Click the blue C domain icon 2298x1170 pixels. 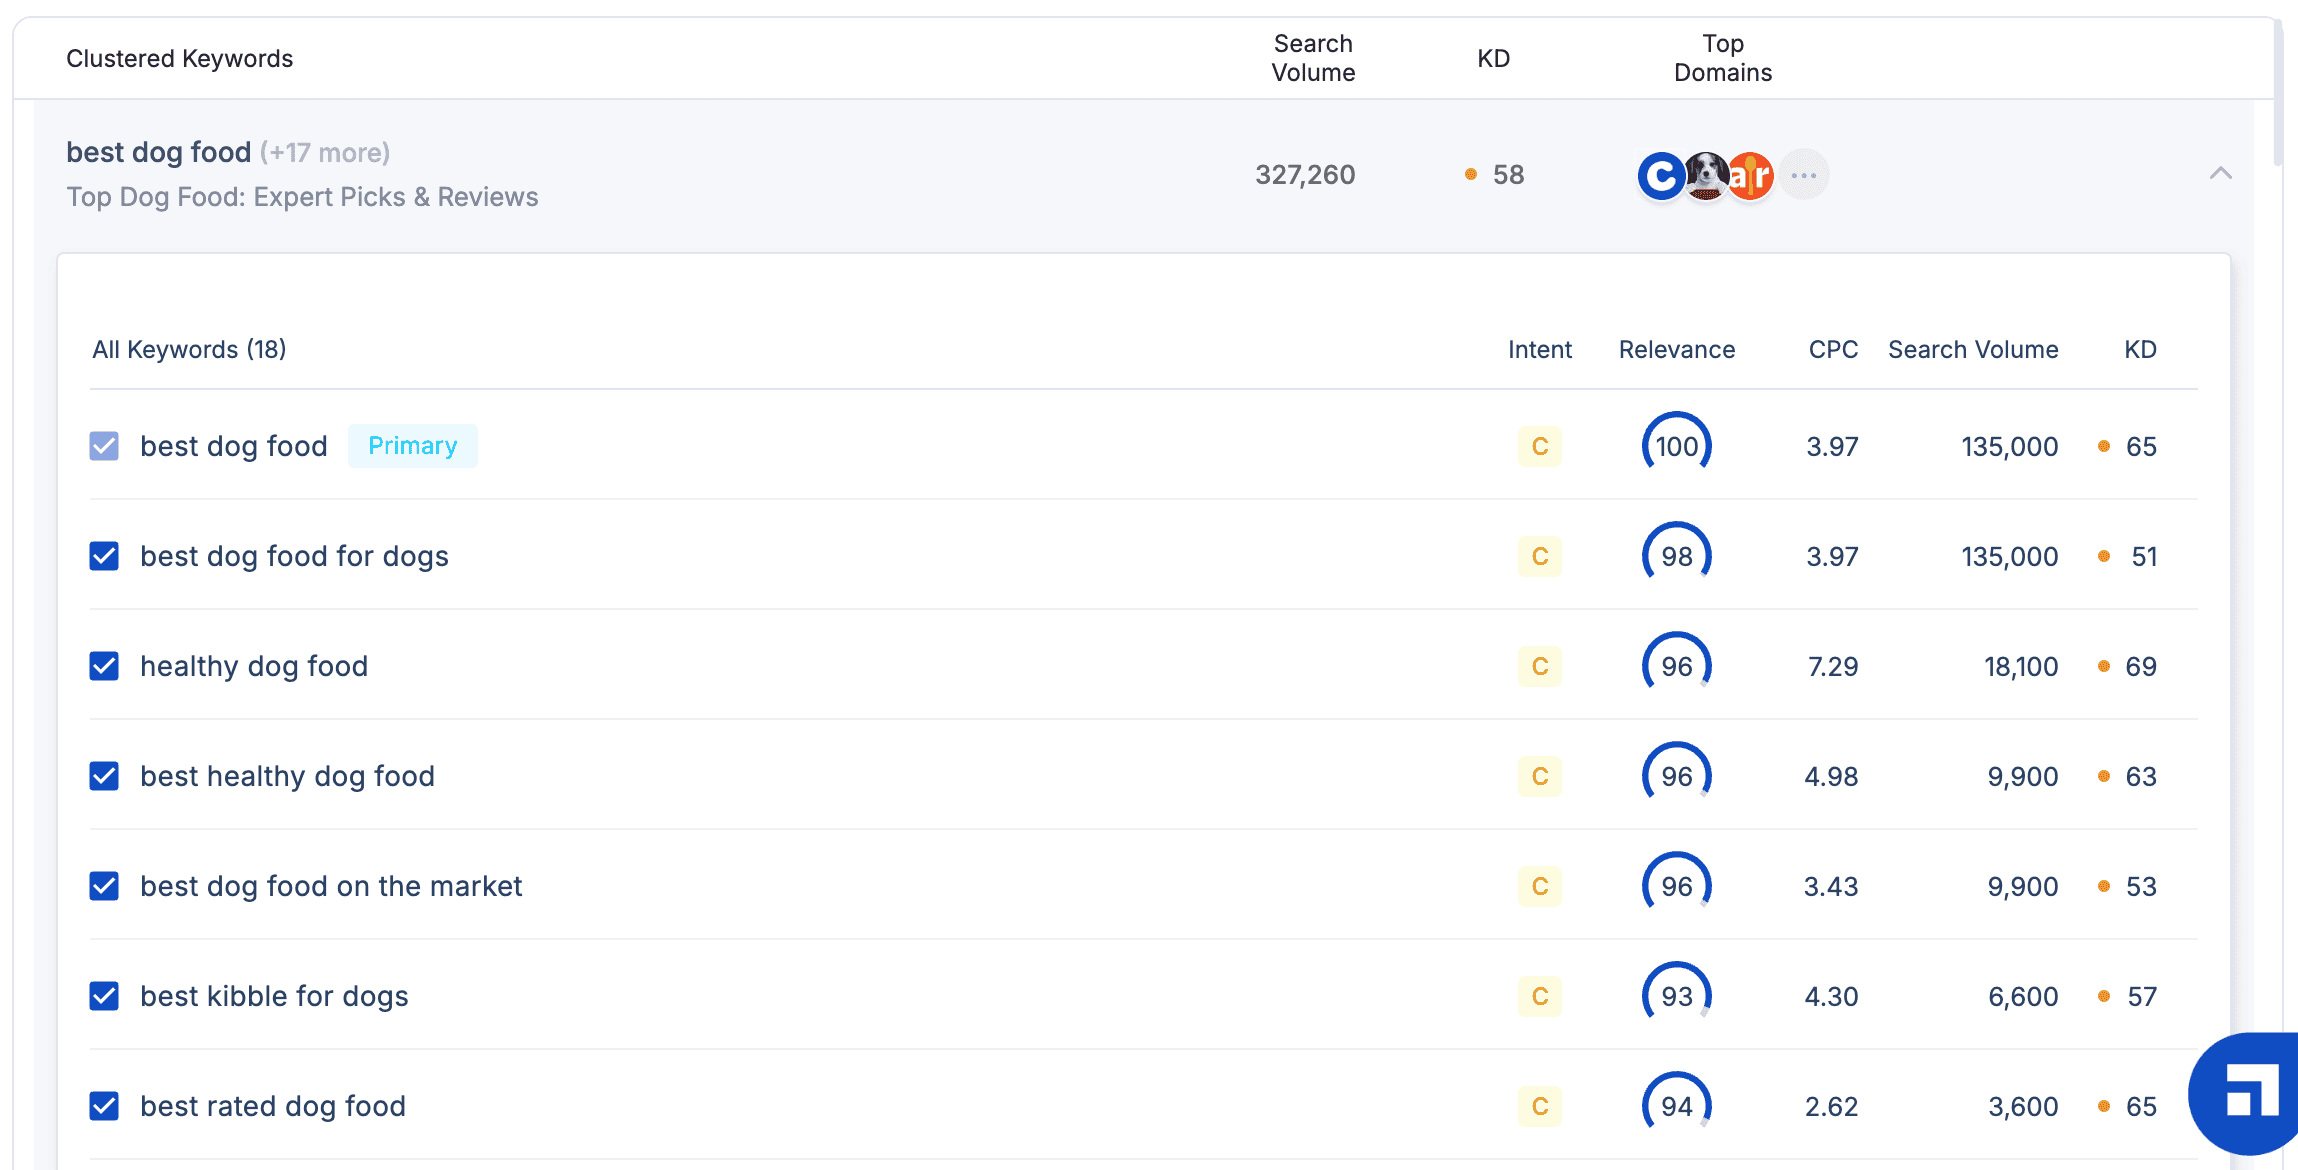1661,176
